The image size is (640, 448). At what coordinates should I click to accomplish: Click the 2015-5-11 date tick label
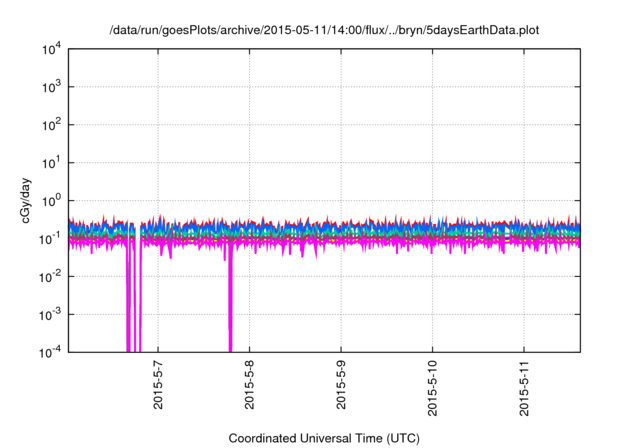coord(524,388)
